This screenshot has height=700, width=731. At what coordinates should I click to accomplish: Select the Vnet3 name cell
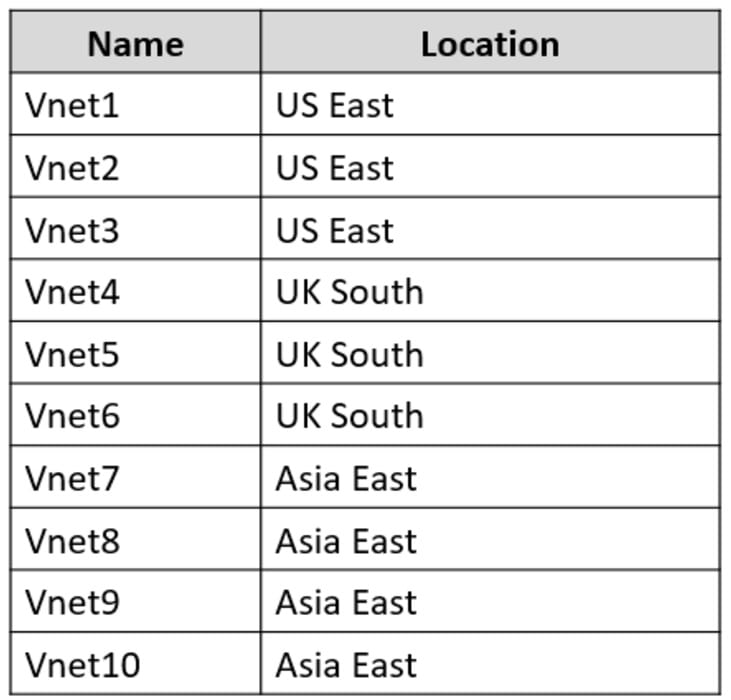point(72,230)
